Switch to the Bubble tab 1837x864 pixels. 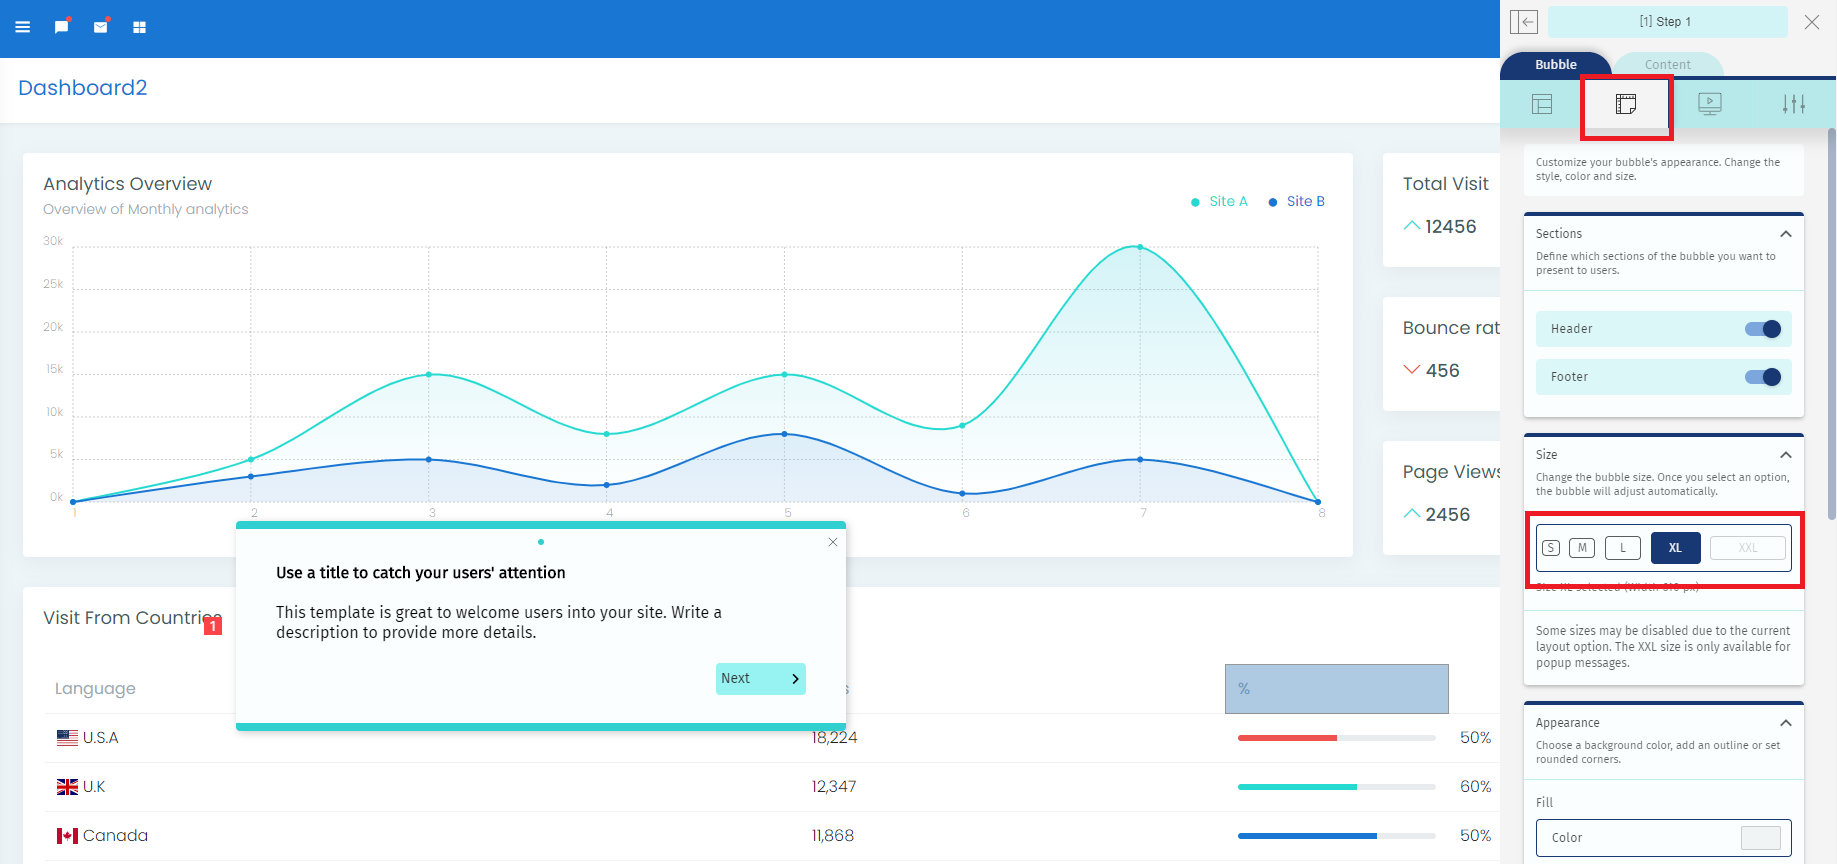[1556, 65]
